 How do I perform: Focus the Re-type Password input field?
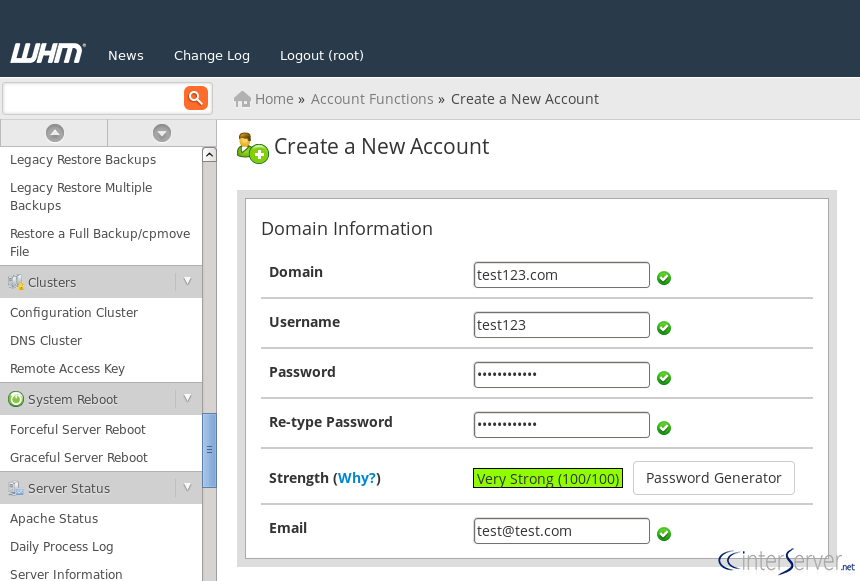tap(562, 425)
